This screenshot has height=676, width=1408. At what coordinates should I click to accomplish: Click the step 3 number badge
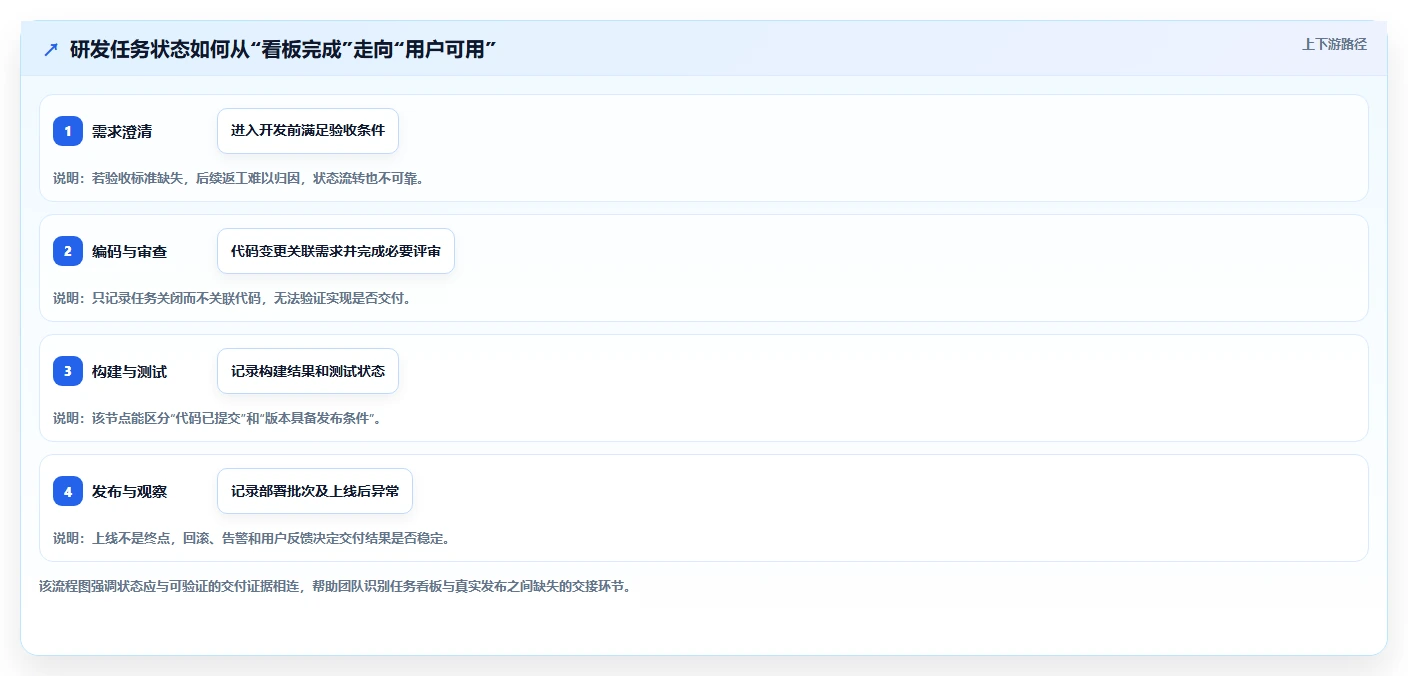pos(68,371)
